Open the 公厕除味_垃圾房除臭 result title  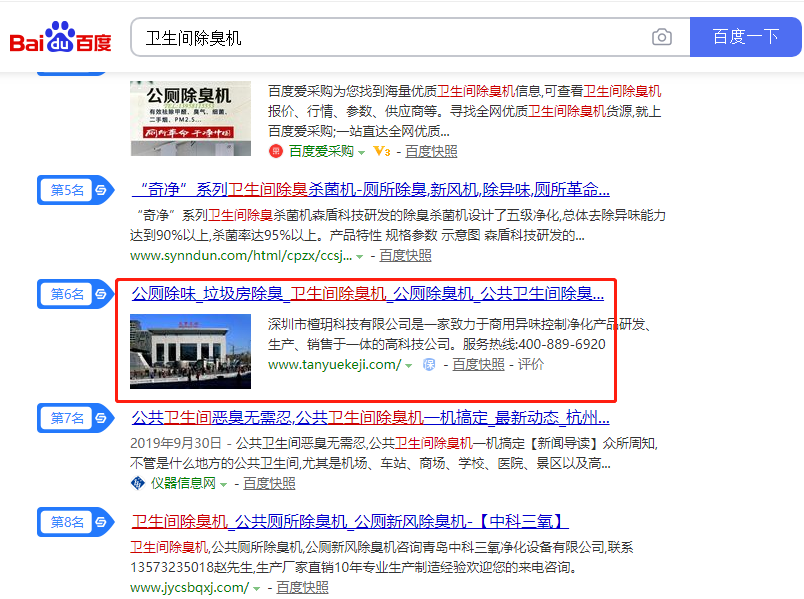click(368, 294)
